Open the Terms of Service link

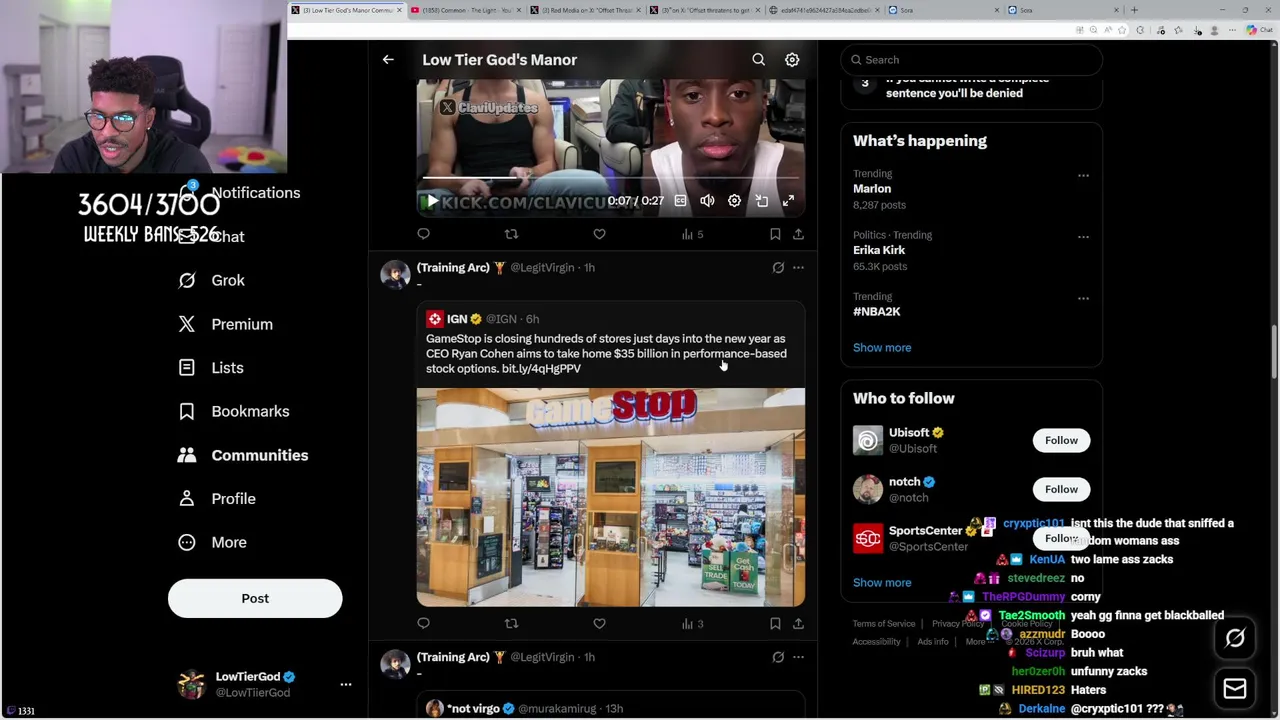[x=884, y=624]
